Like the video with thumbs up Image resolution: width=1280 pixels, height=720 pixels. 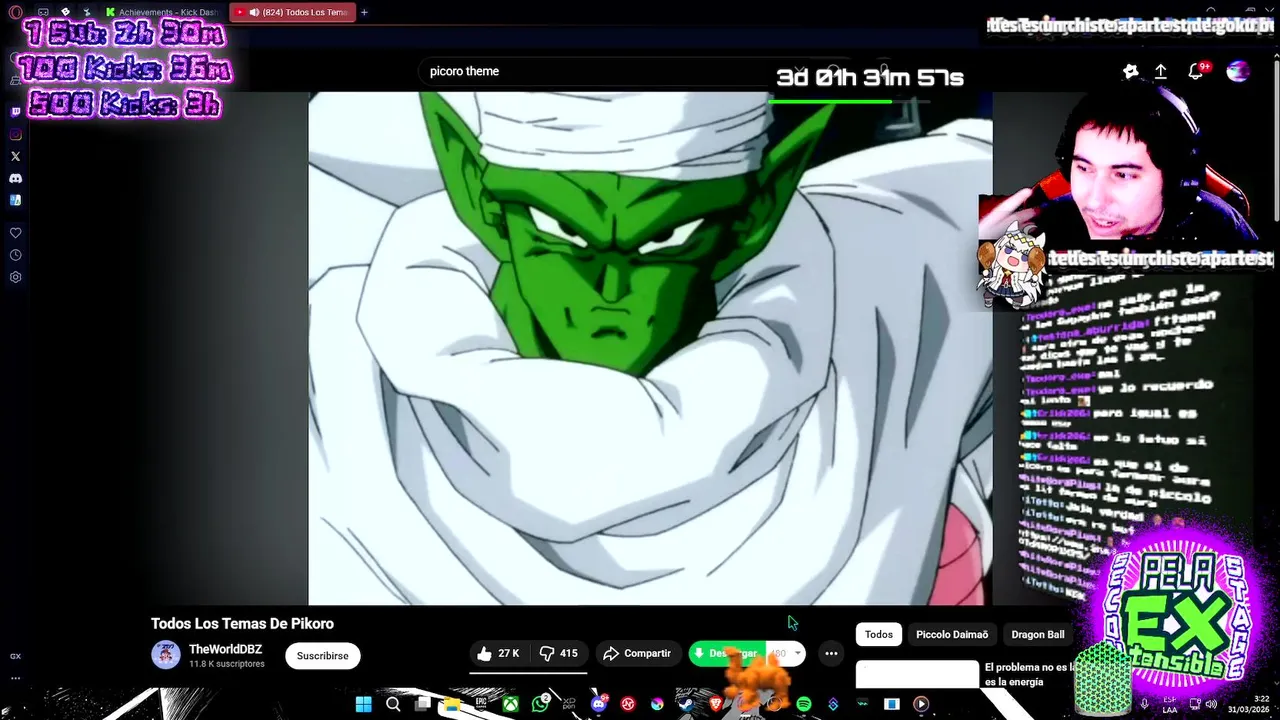click(x=498, y=653)
